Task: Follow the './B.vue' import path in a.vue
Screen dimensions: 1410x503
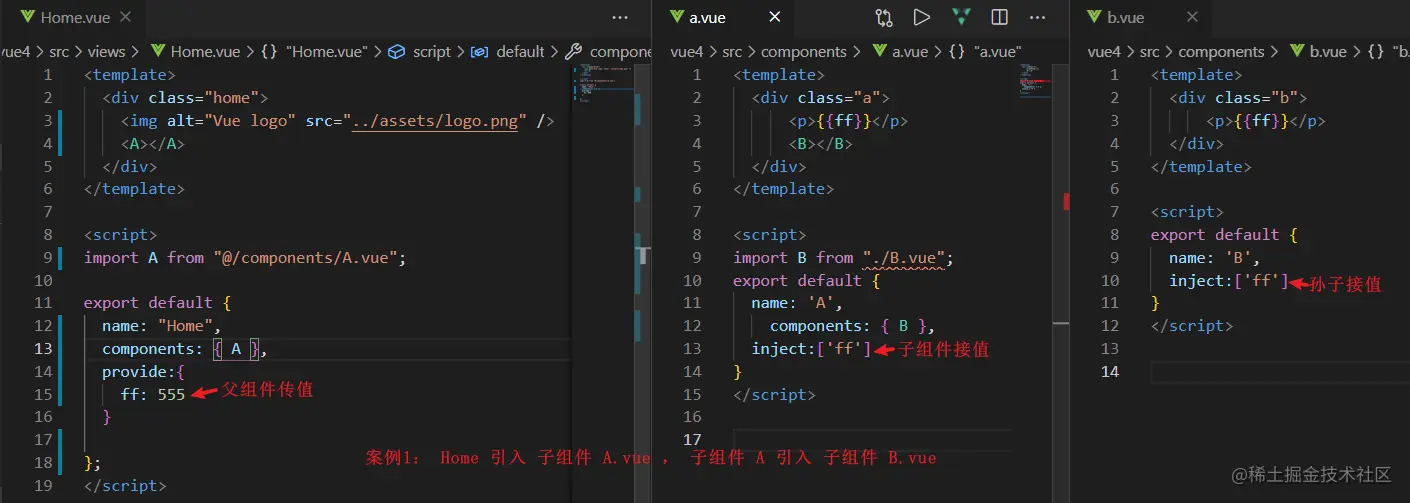Action: pyautogui.click(x=903, y=258)
